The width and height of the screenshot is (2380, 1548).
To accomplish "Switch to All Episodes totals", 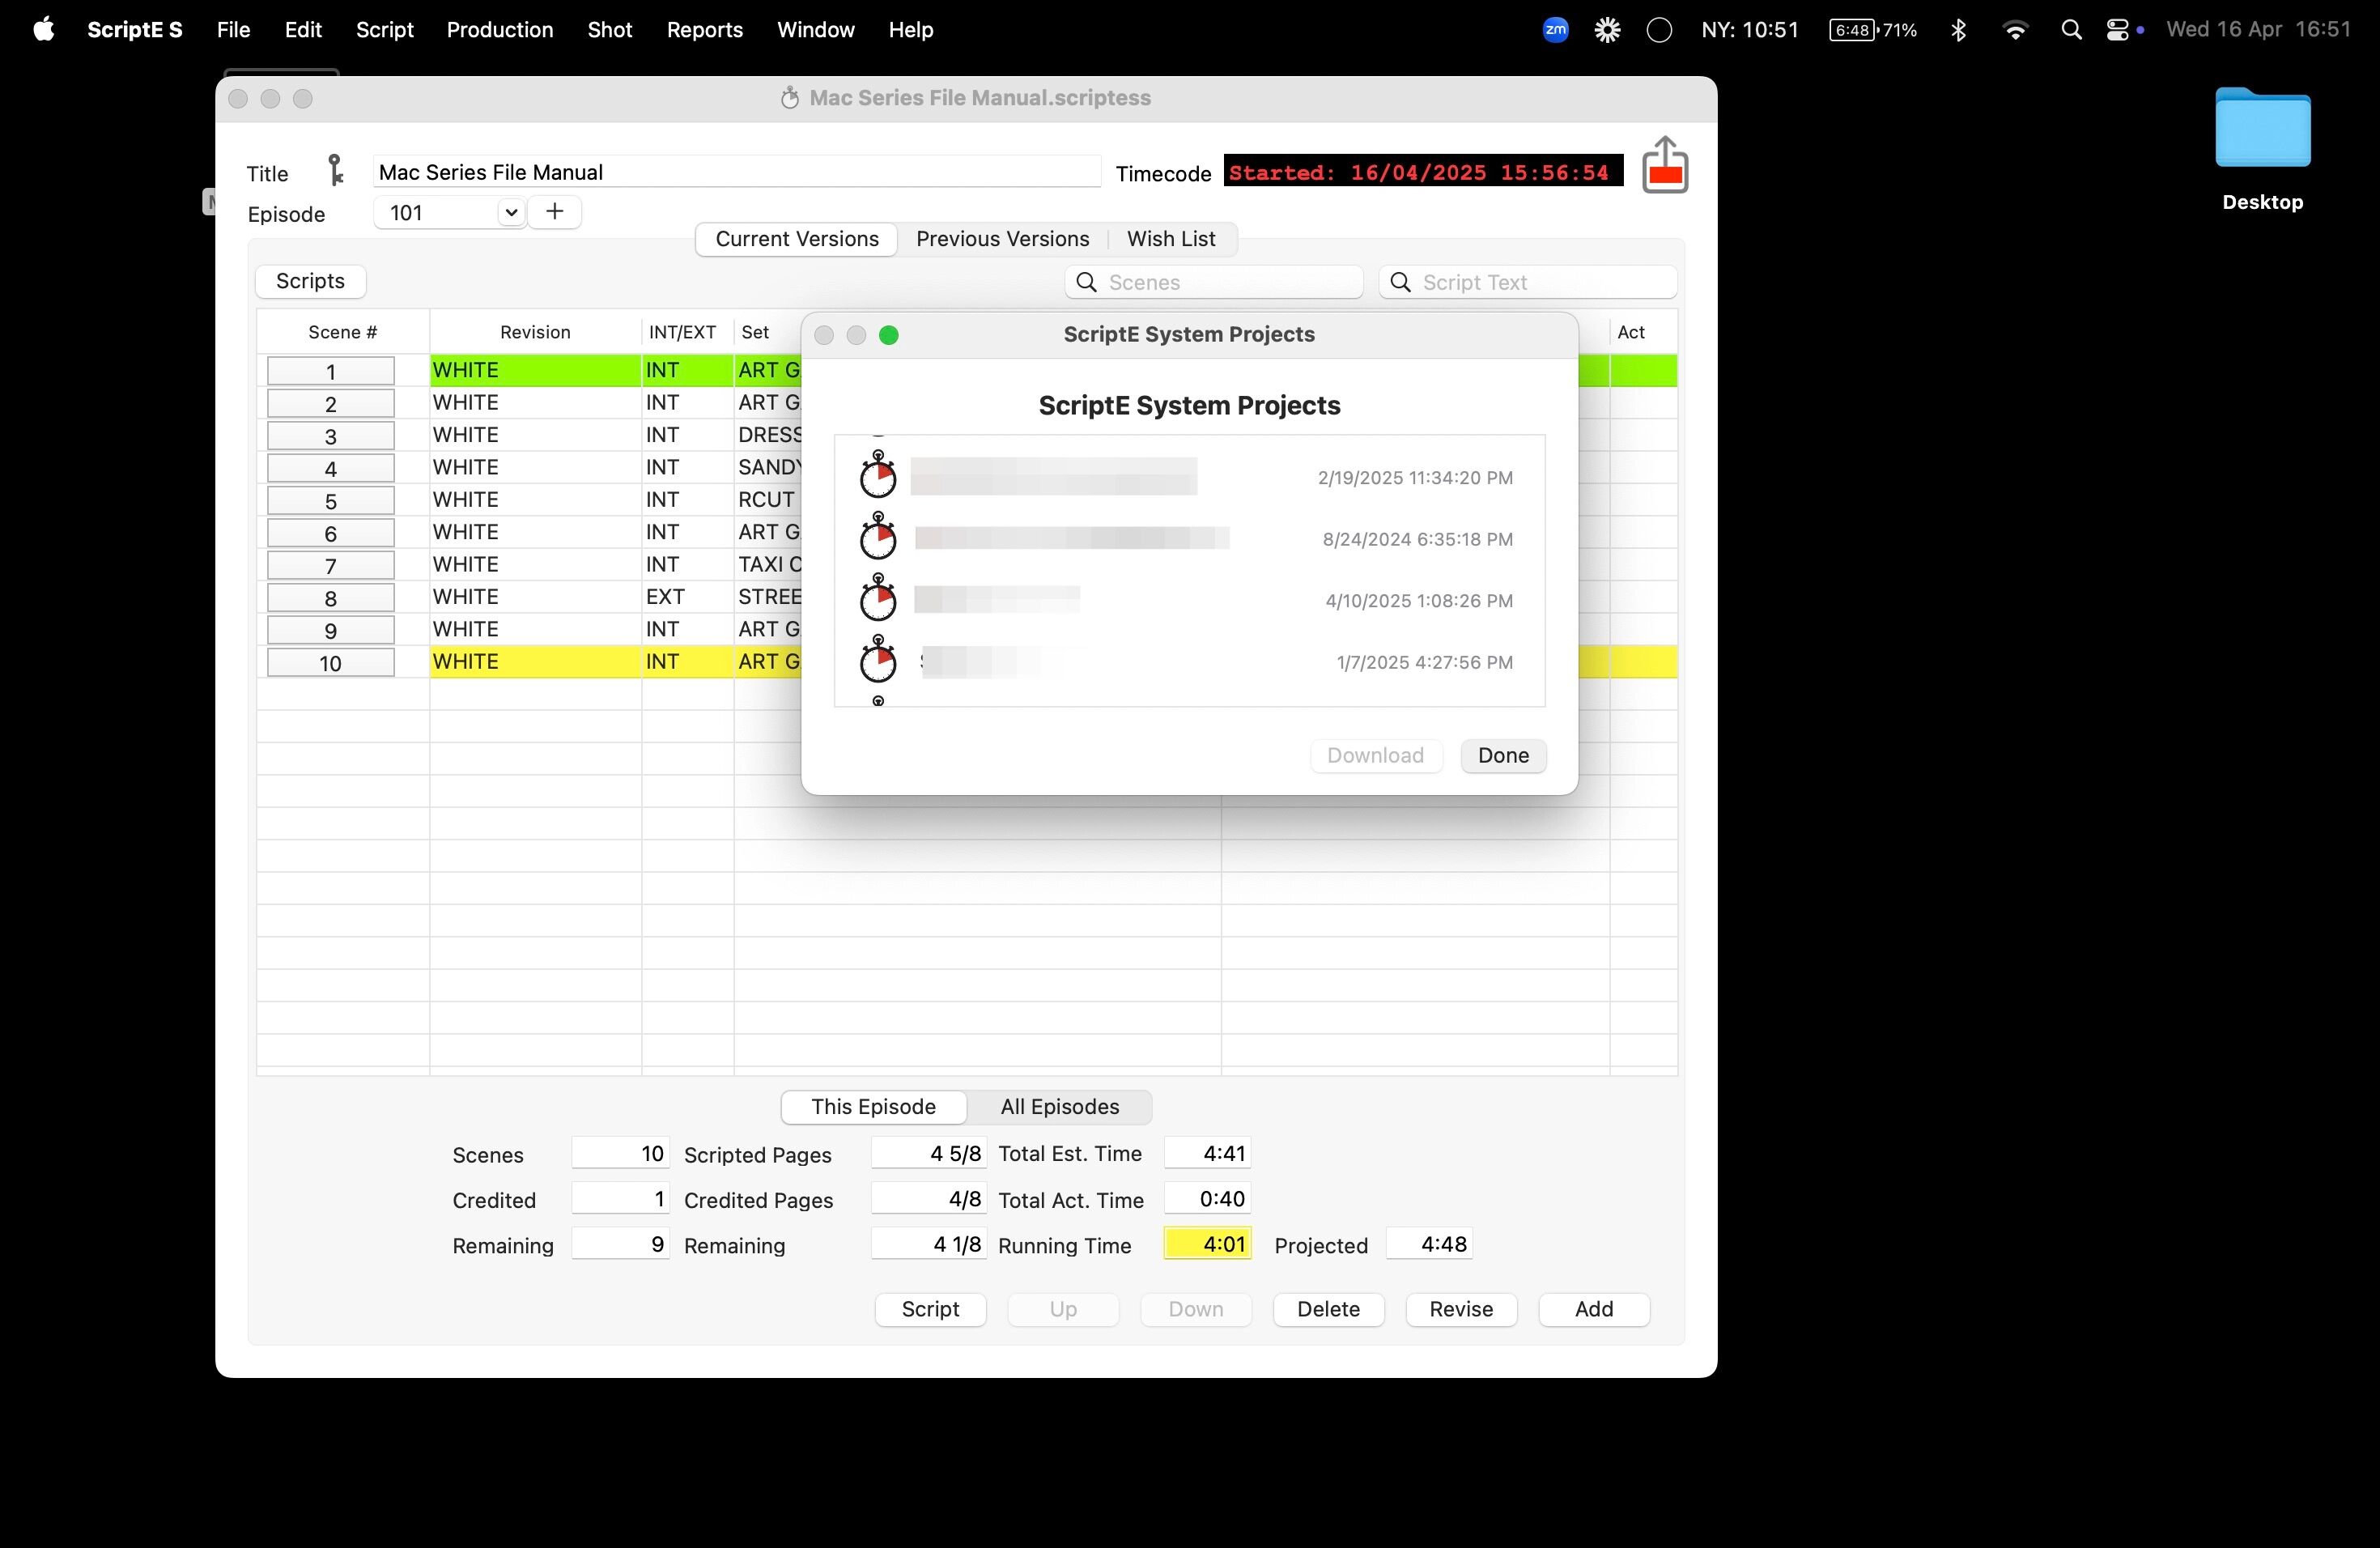I will [1059, 1106].
